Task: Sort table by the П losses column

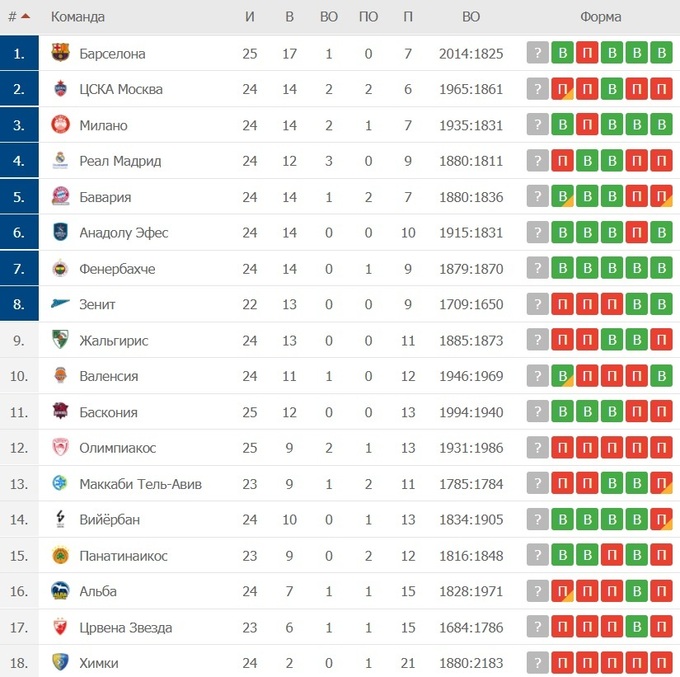Action: tap(408, 16)
